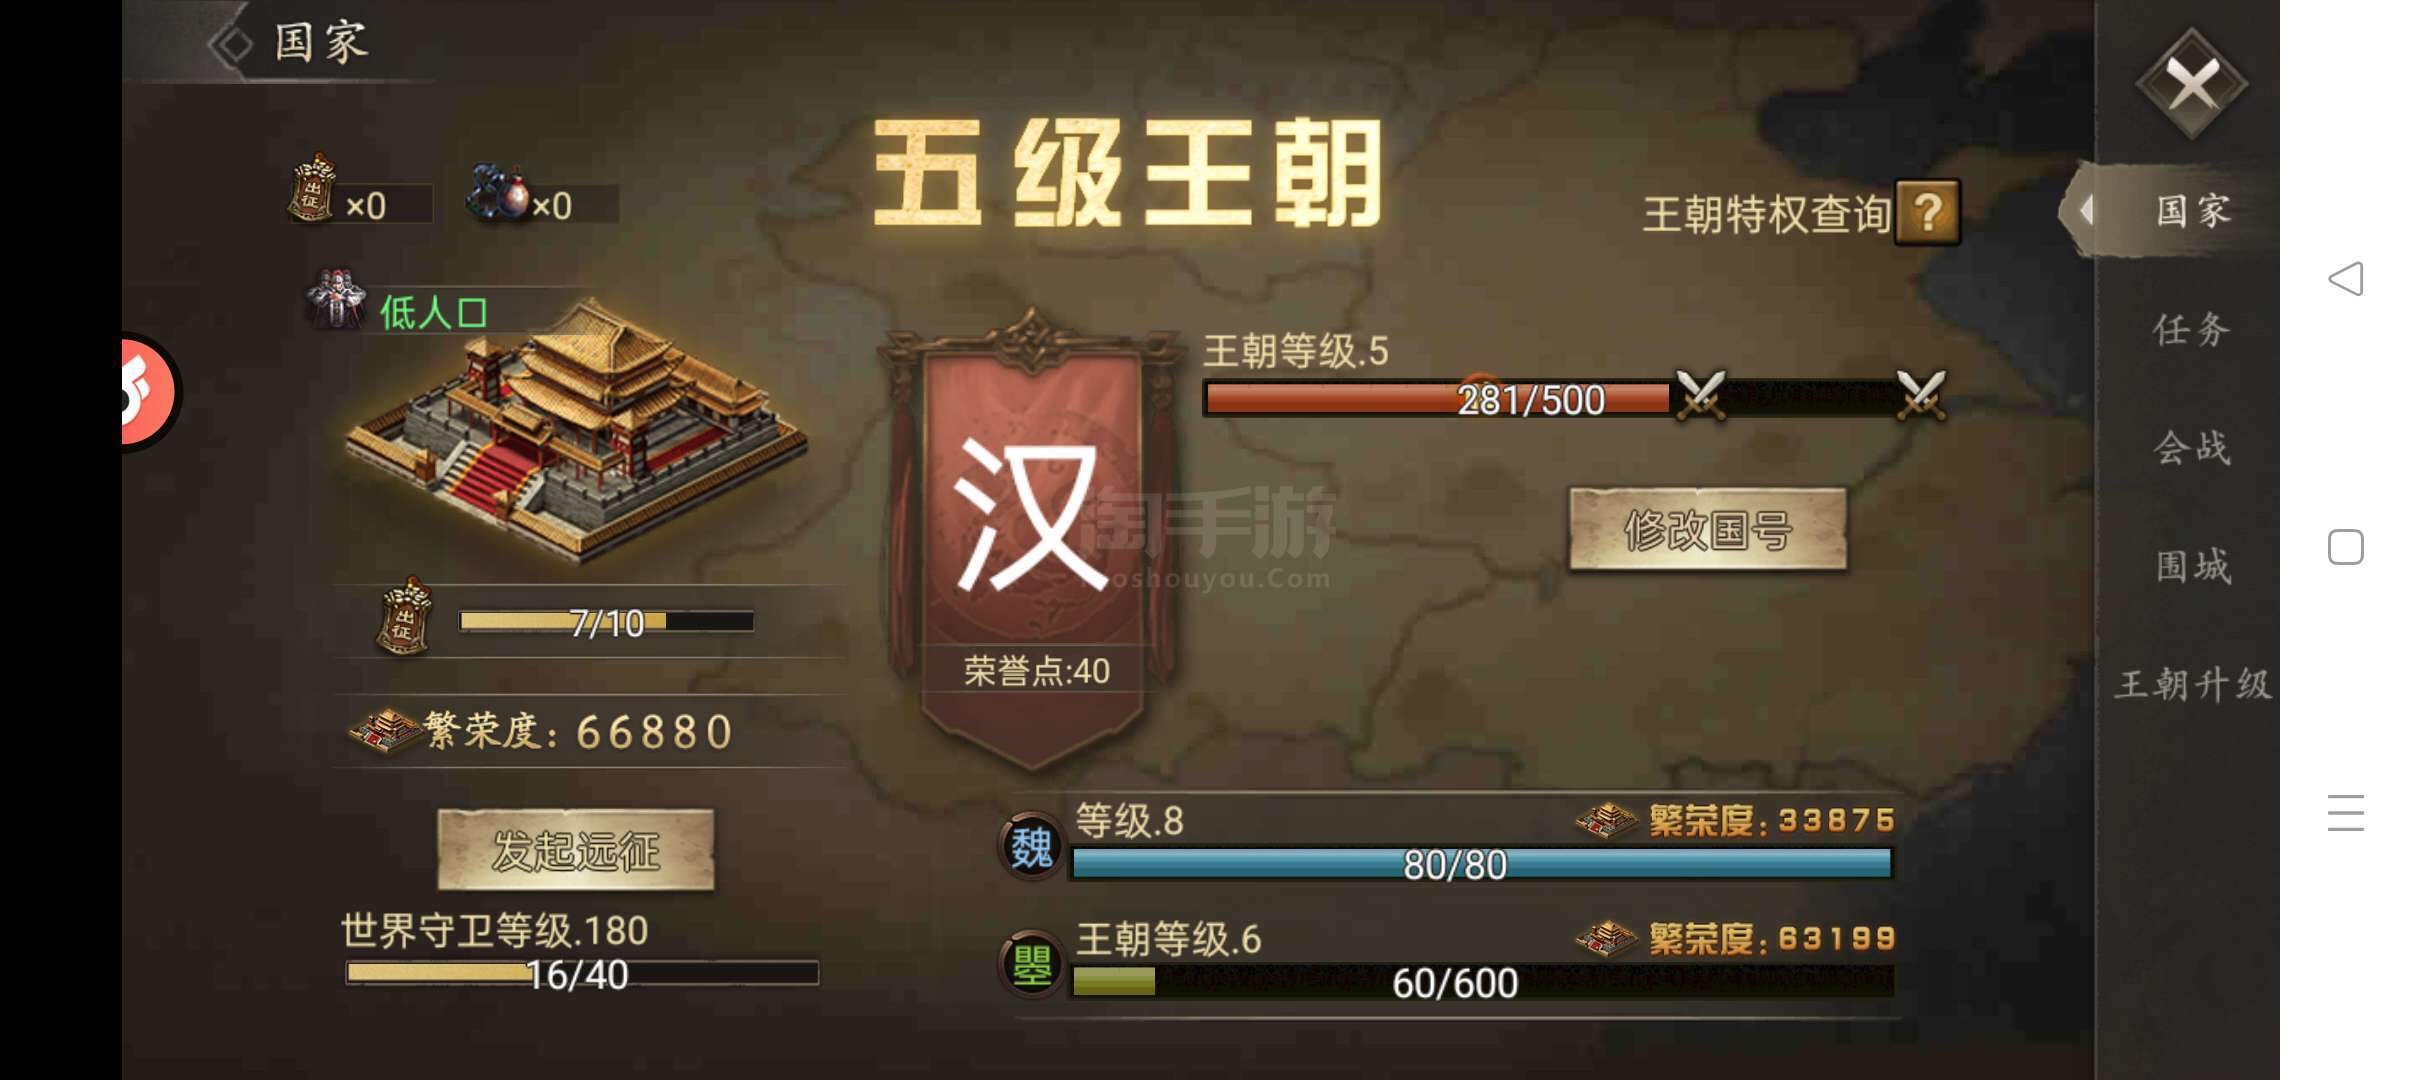Screen dimensions: 2412x1080
Task: Tap the 魏 kingdom round badge
Action: coord(1031,847)
